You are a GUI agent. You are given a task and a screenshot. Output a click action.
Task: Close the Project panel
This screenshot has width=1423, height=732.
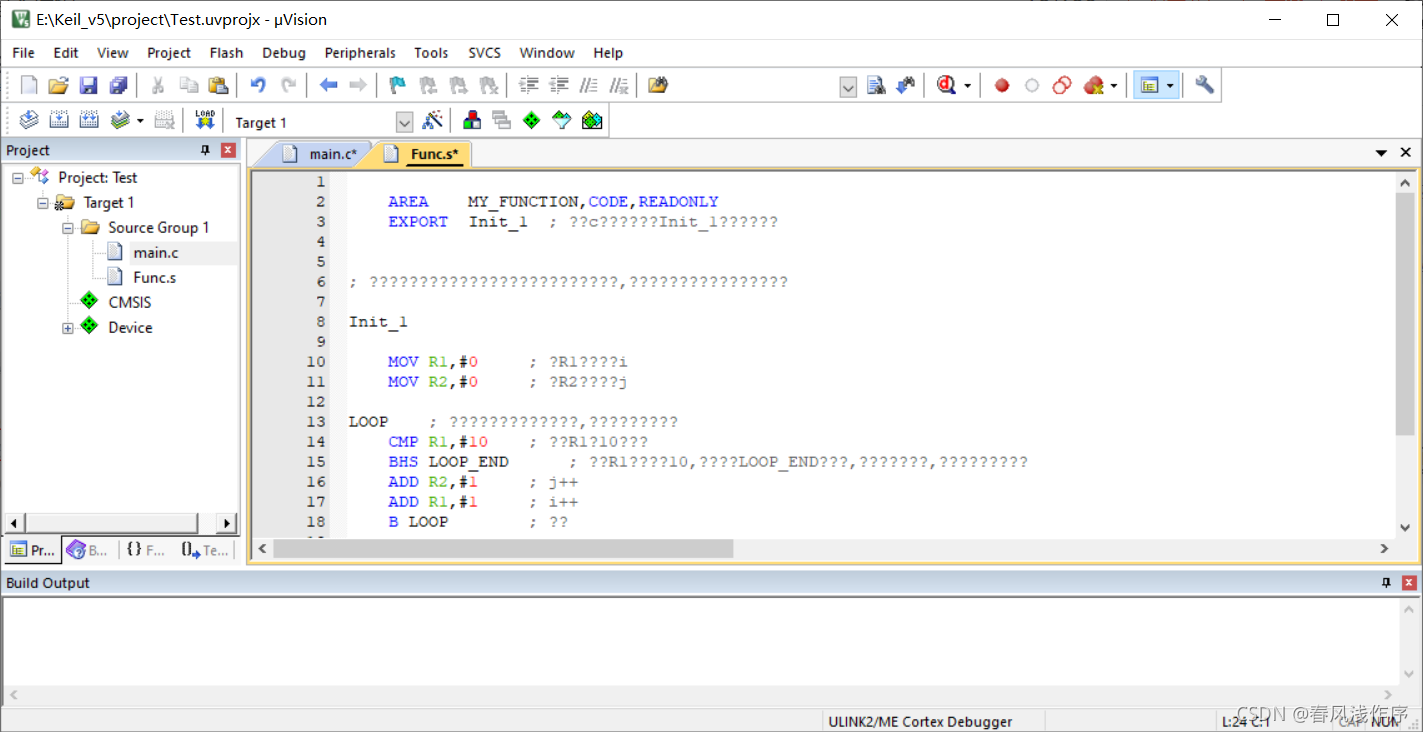(228, 150)
